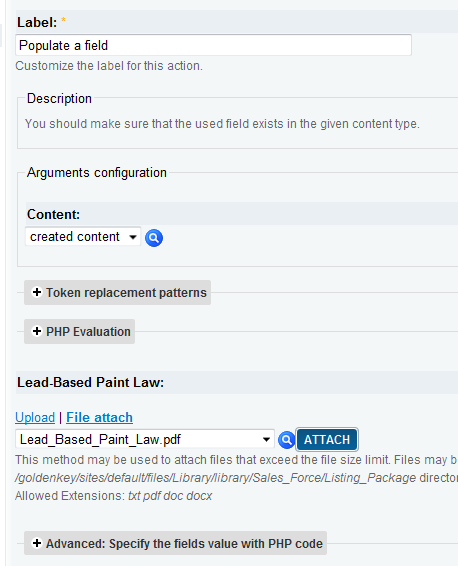The width and height of the screenshot is (458, 566).
Task: Click the plus icon before Token replacement patterns
Action: point(37,292)
